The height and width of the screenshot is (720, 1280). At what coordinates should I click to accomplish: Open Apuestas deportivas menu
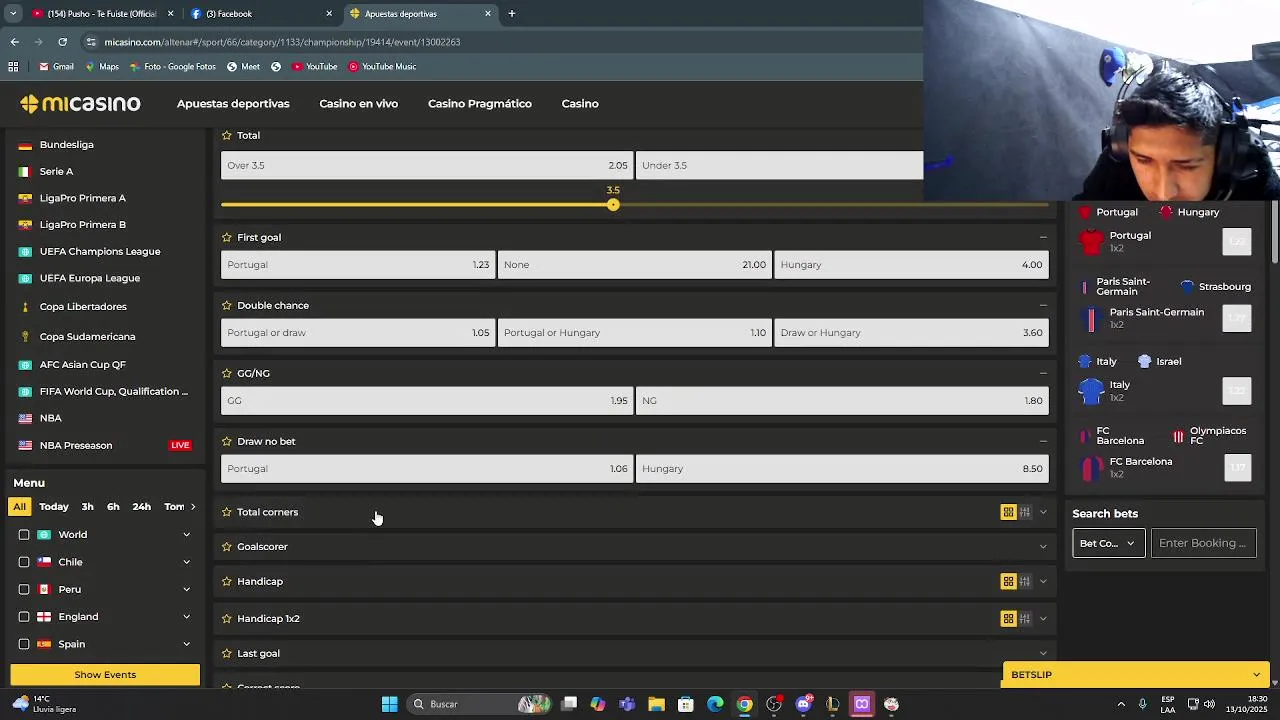pos(233,104)
